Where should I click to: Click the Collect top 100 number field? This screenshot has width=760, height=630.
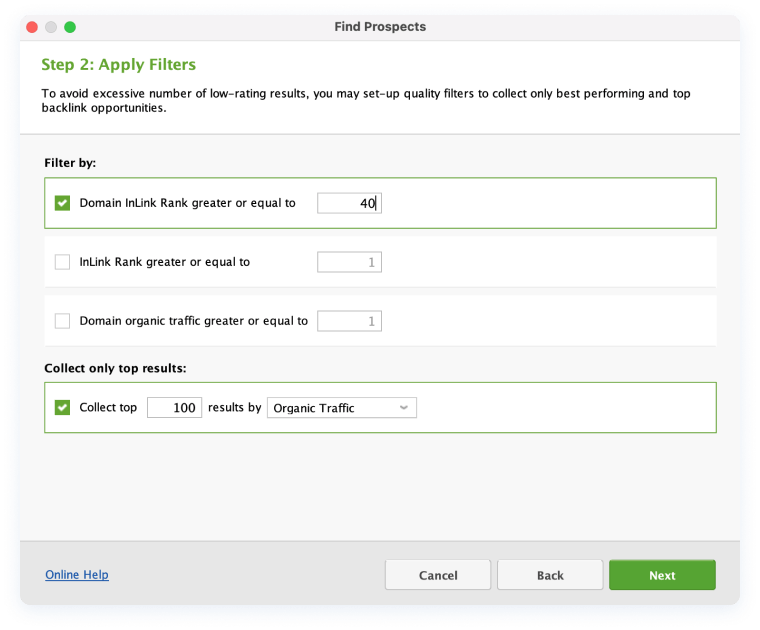[174, 408]
